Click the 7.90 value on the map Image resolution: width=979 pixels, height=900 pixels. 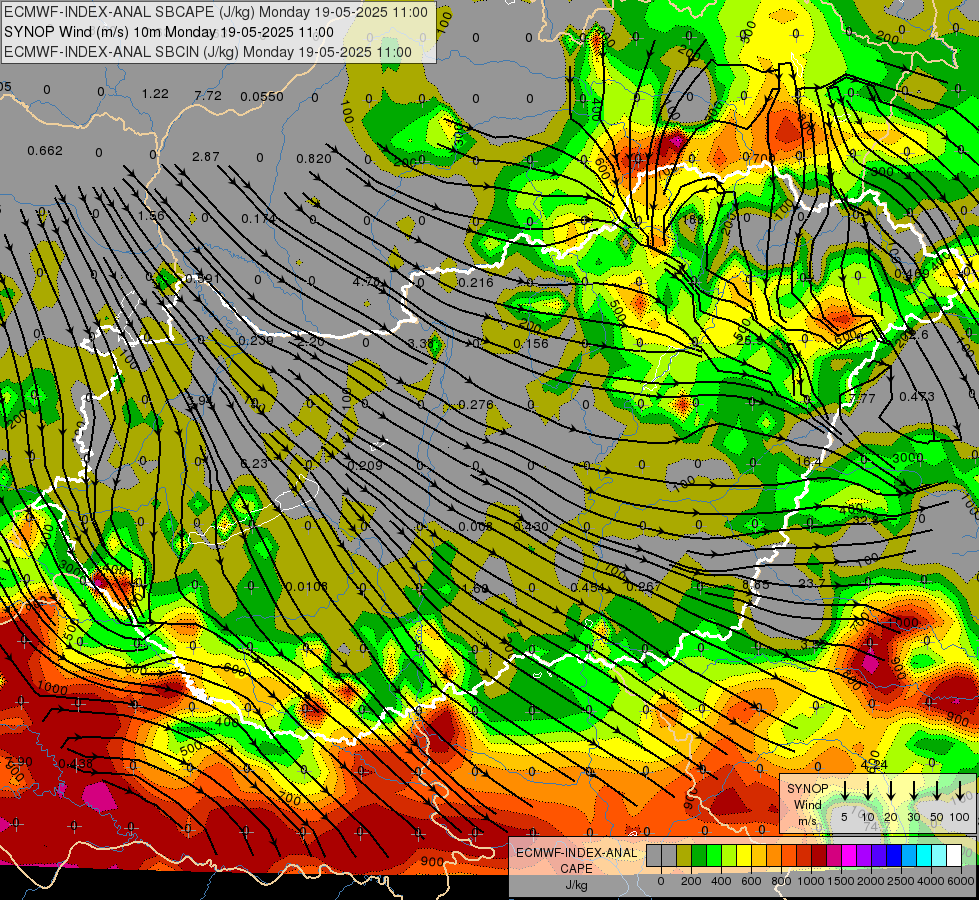point(18,761)
